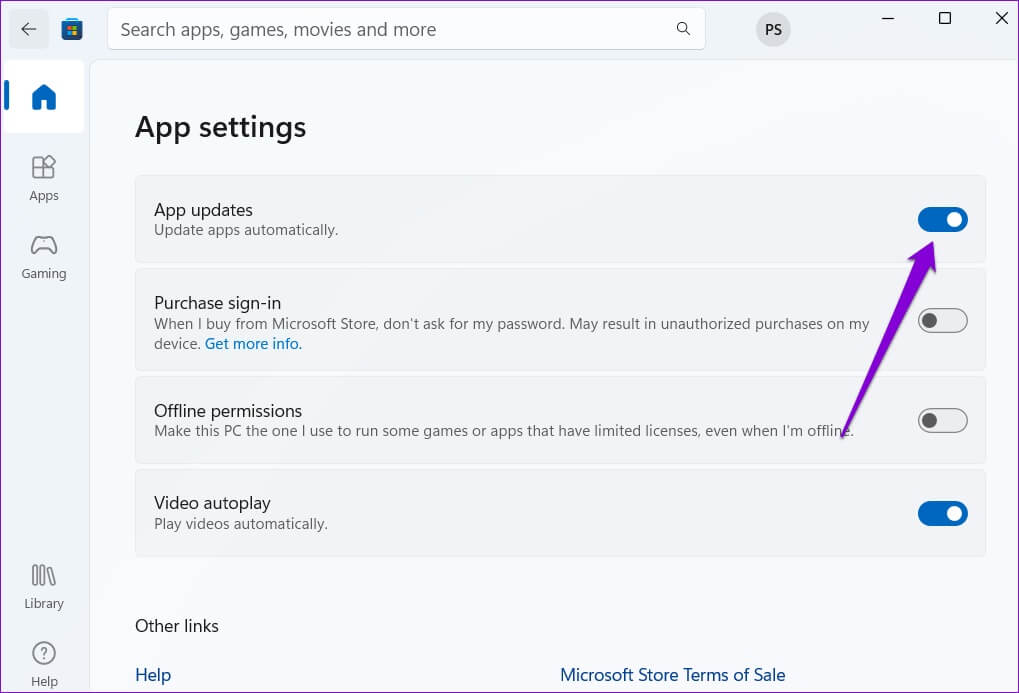The width and height of the screenshot is (1019, 693).
Task: Open Microsoft Store Terms of Sale link
Action: coord(673,675)
